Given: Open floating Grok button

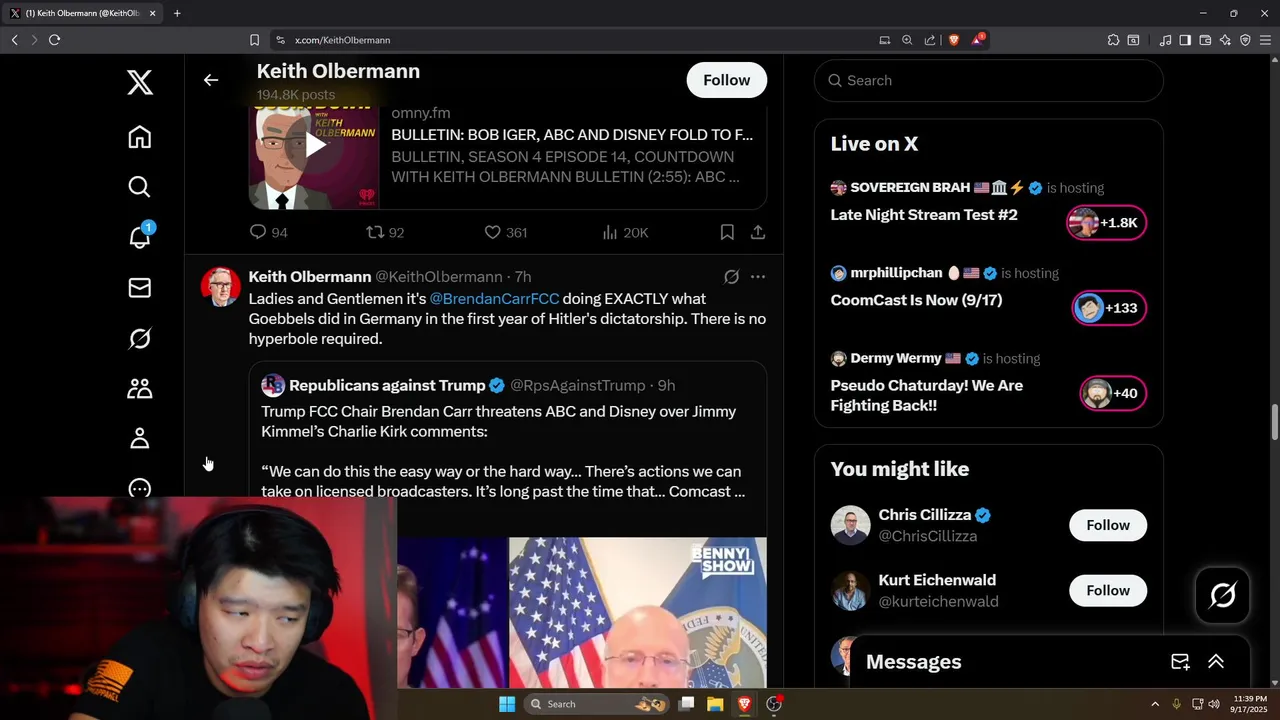Looking at the screenshot, I should (x=1222, y=596).
